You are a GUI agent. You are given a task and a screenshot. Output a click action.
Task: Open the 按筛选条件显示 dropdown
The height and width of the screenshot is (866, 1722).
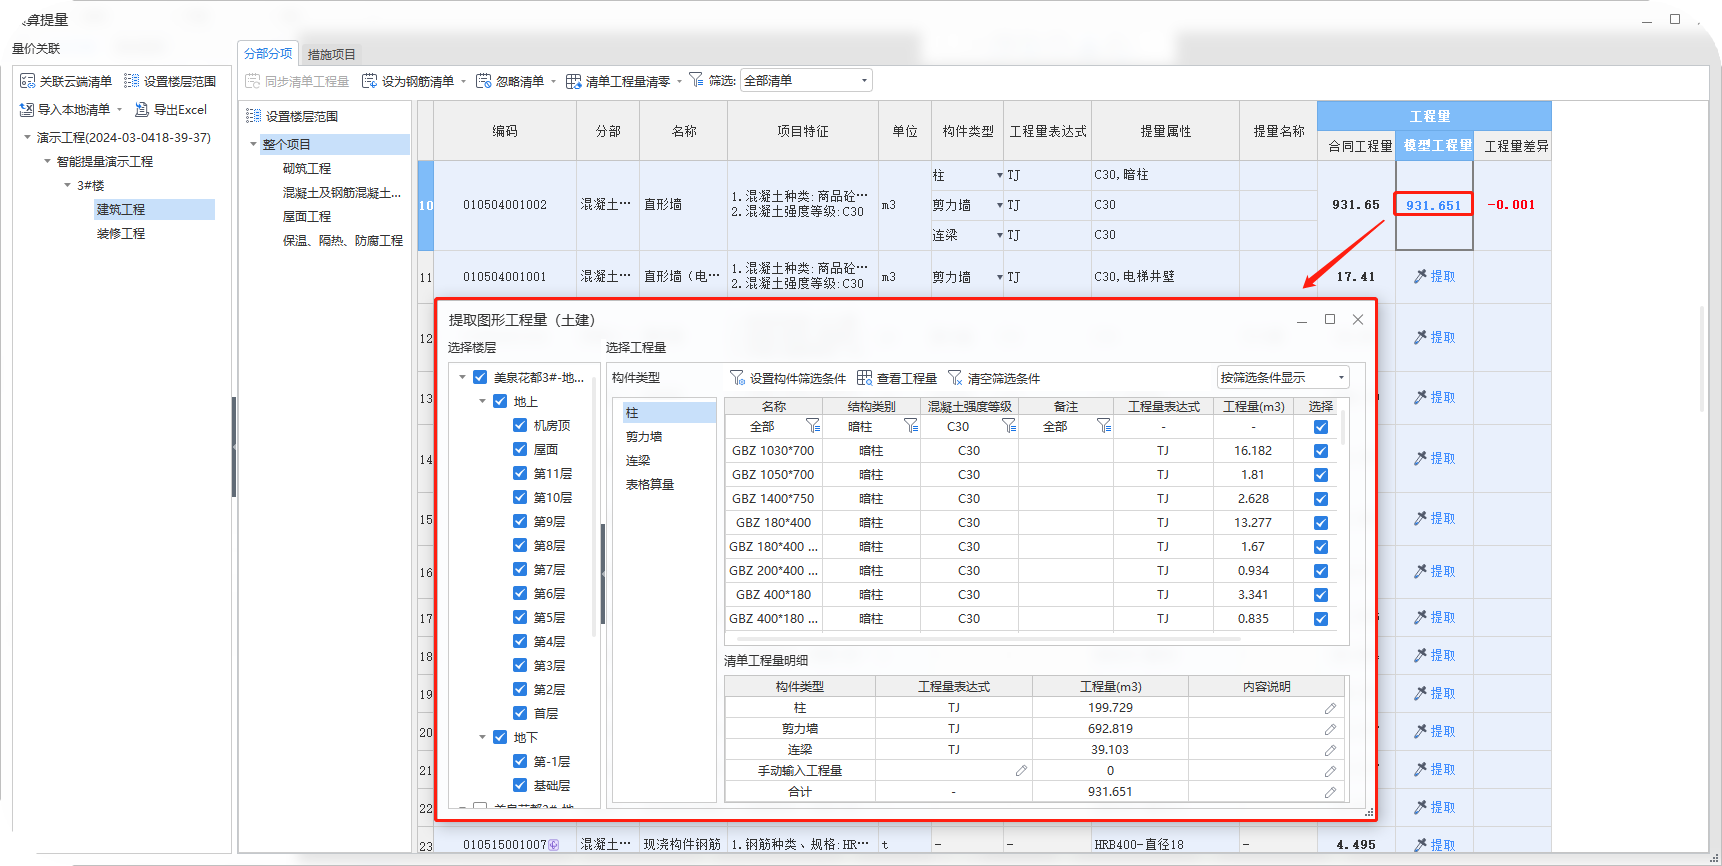pyautogui.click(x=1282, y=377)
